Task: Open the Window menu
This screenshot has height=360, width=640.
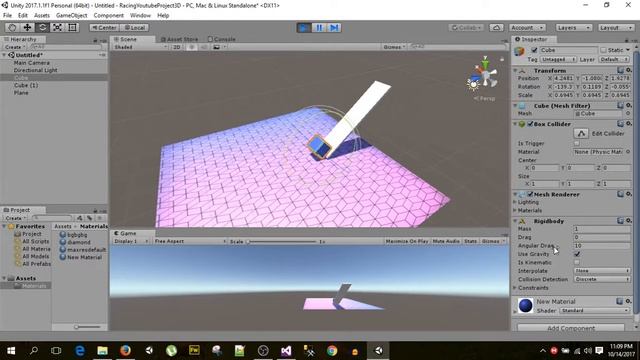Action: (140, 15)
